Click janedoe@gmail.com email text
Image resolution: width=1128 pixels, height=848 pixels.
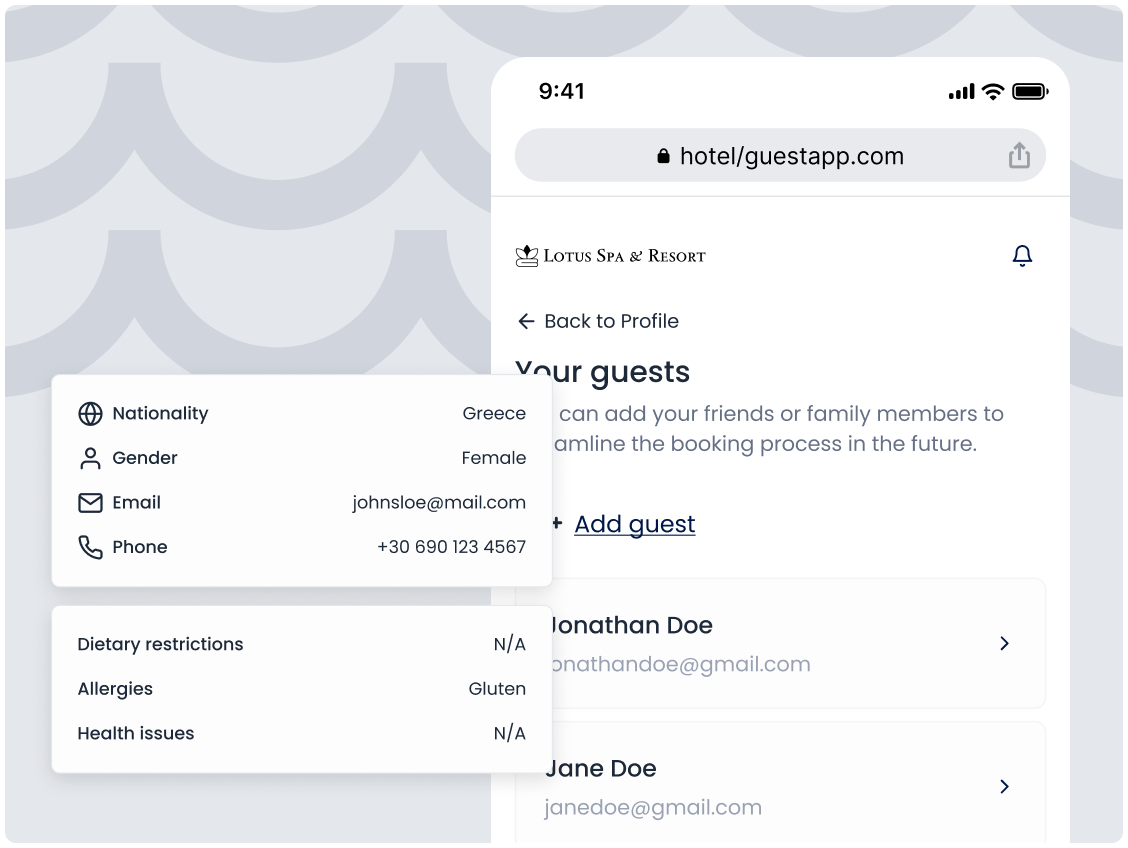coord(652,807)
